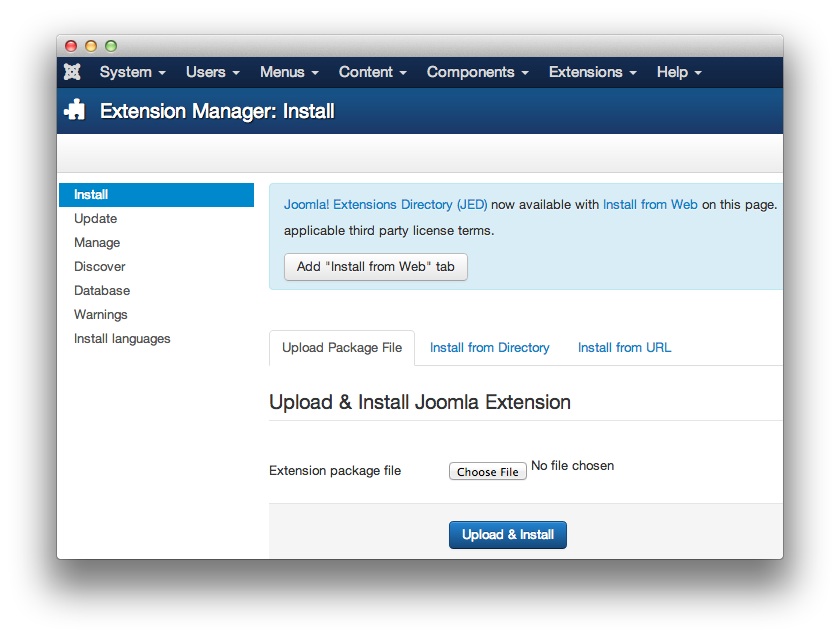Close the window with red button
Image resolution: width=840 pixels, height=638 pixels.
click(x=71, y=46)
